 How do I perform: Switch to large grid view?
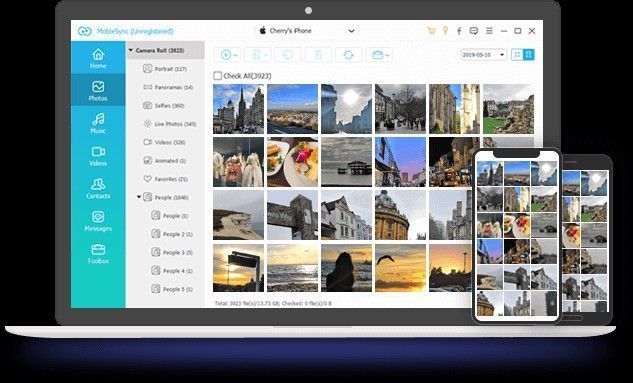pos(529,54)
